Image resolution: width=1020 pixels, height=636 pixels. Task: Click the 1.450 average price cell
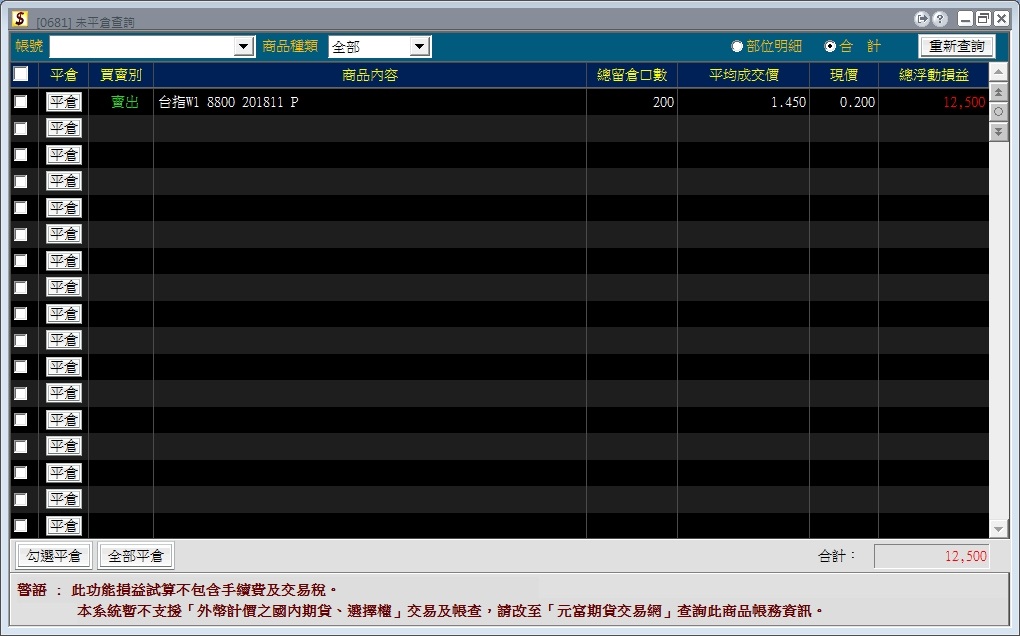pyautogui.click(x=744, y=102)
